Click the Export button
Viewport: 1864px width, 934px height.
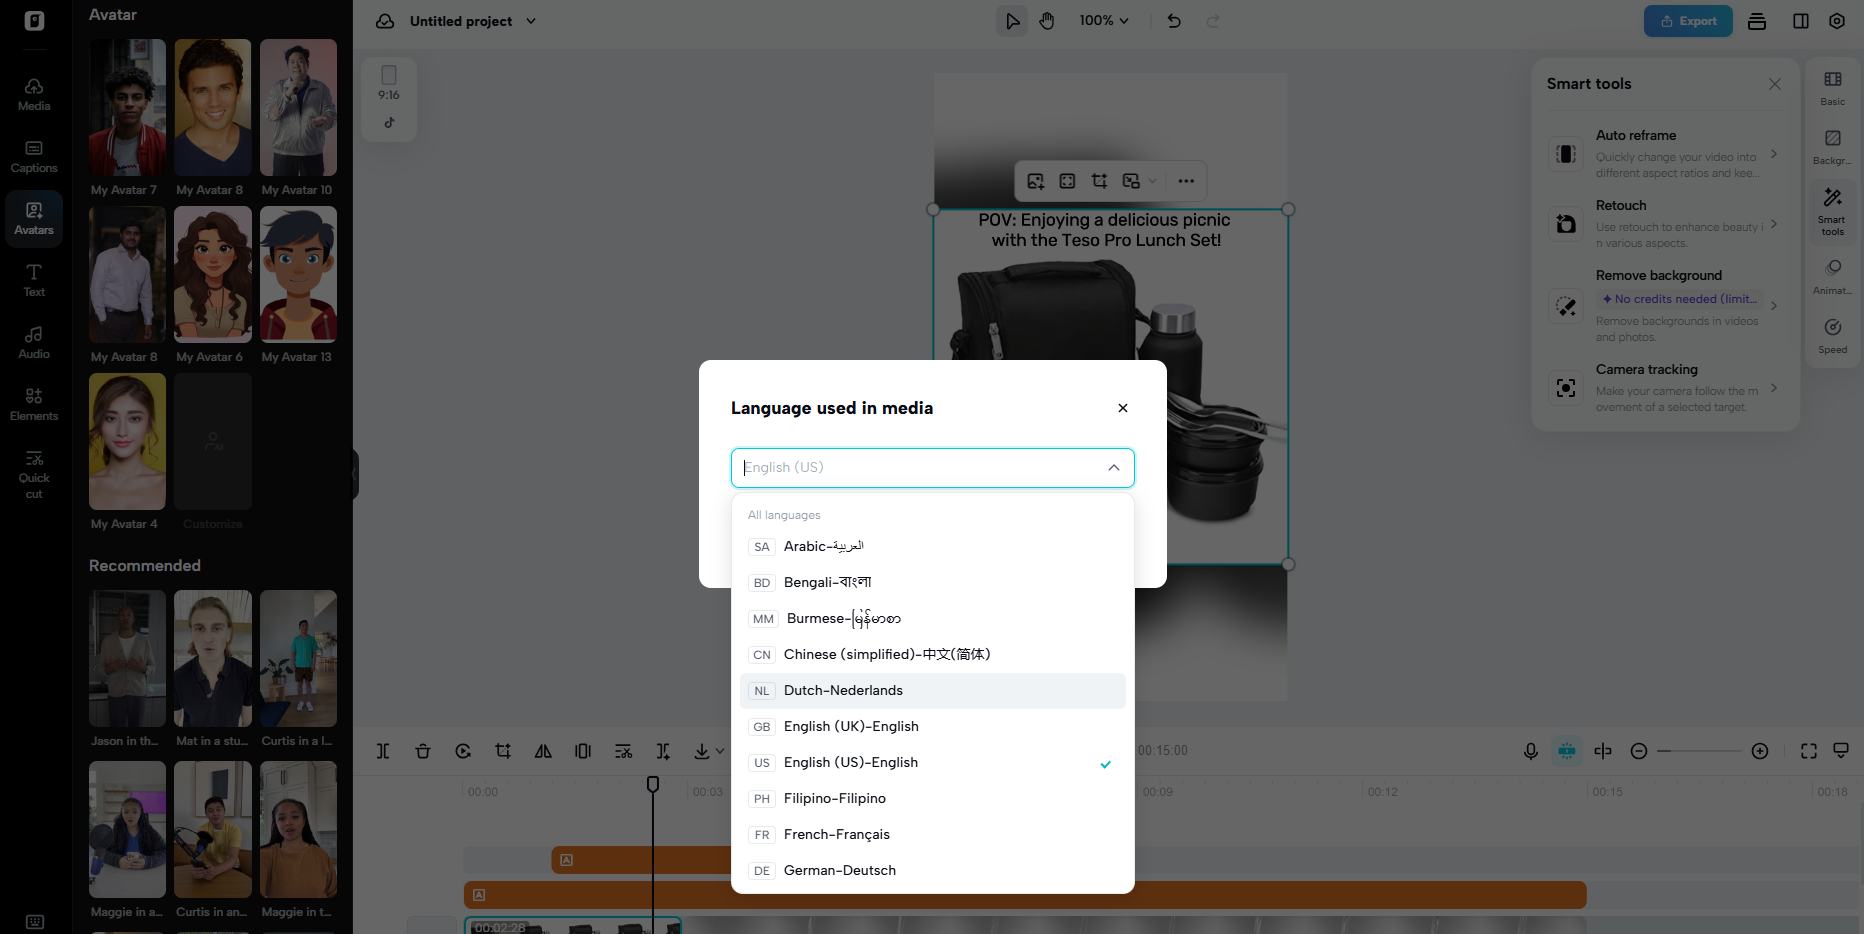(x=1688, y=21)
